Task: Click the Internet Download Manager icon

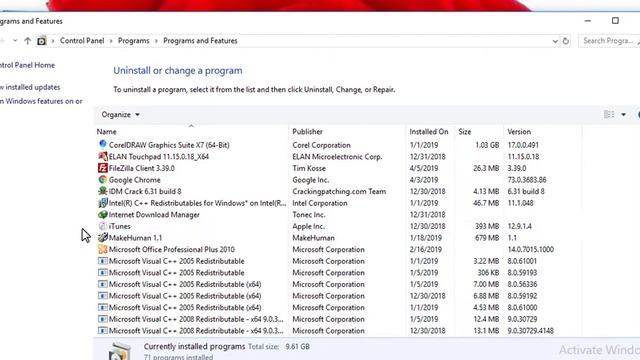Action: (x=102, y=214)
